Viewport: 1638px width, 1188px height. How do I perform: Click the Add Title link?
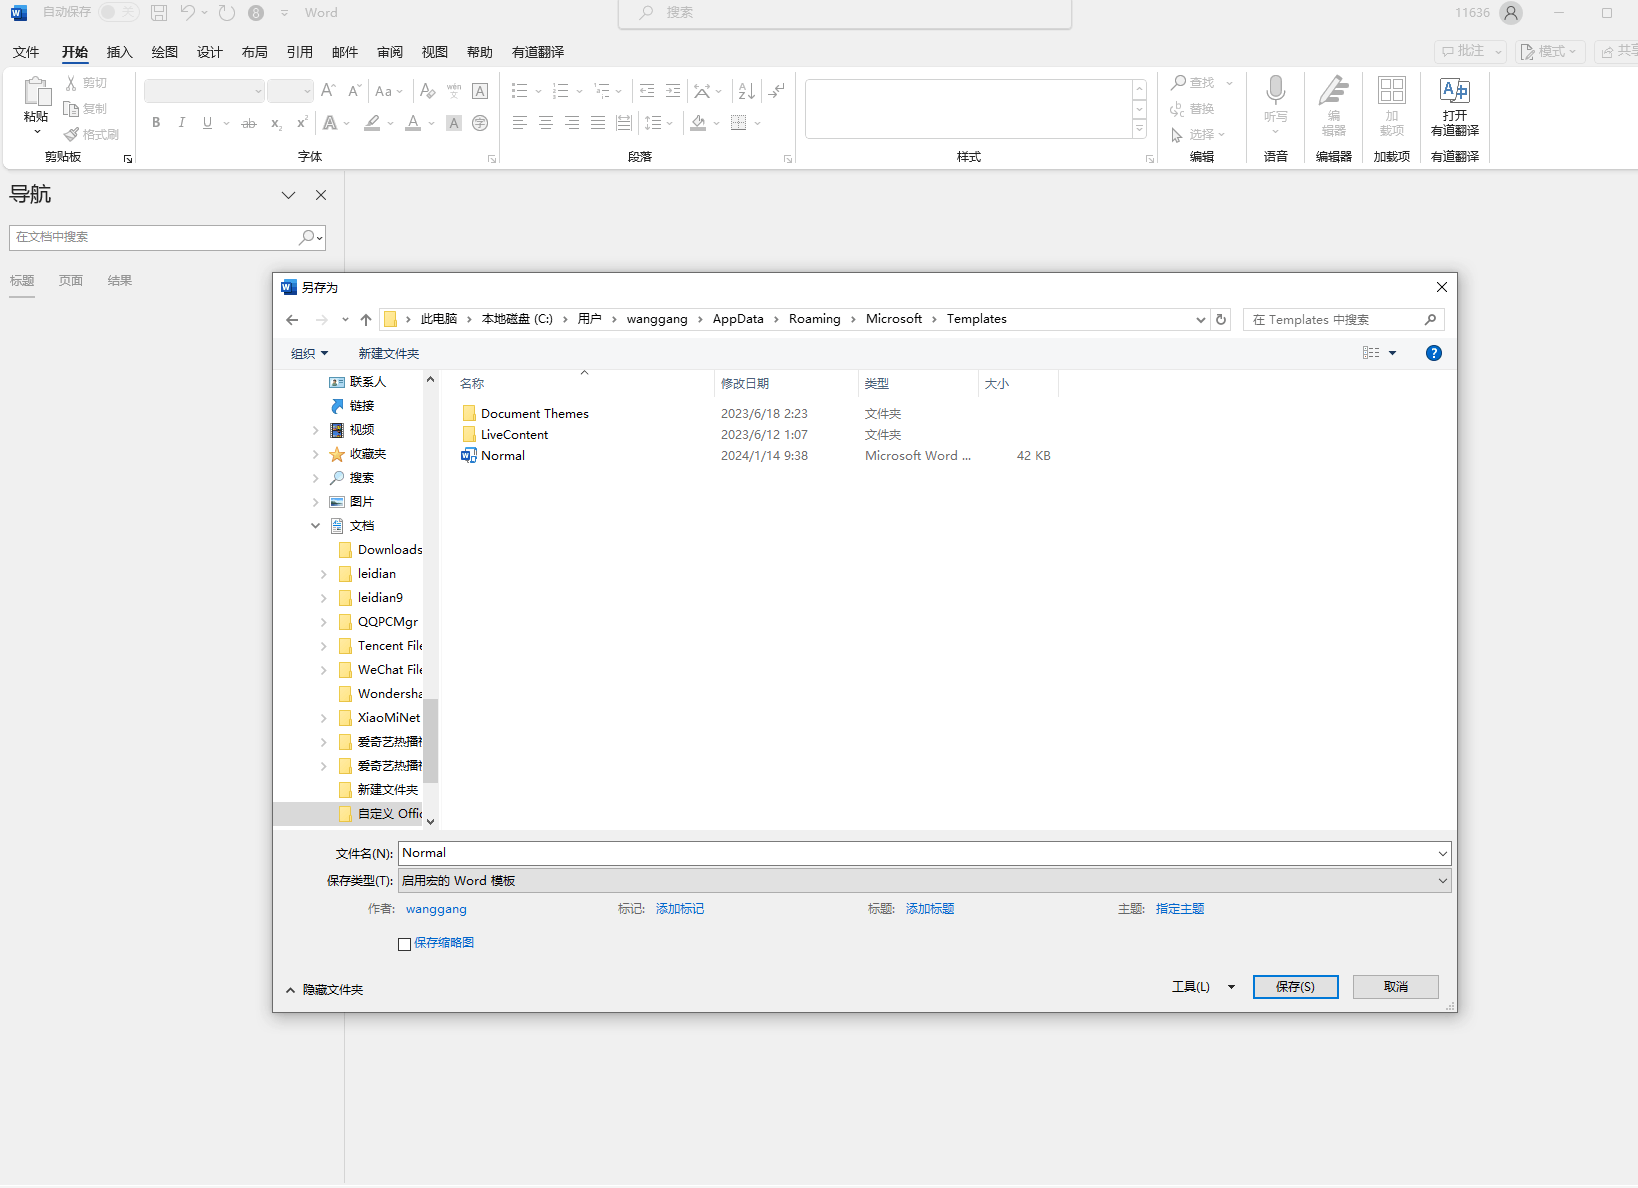[x=930, y=909]
